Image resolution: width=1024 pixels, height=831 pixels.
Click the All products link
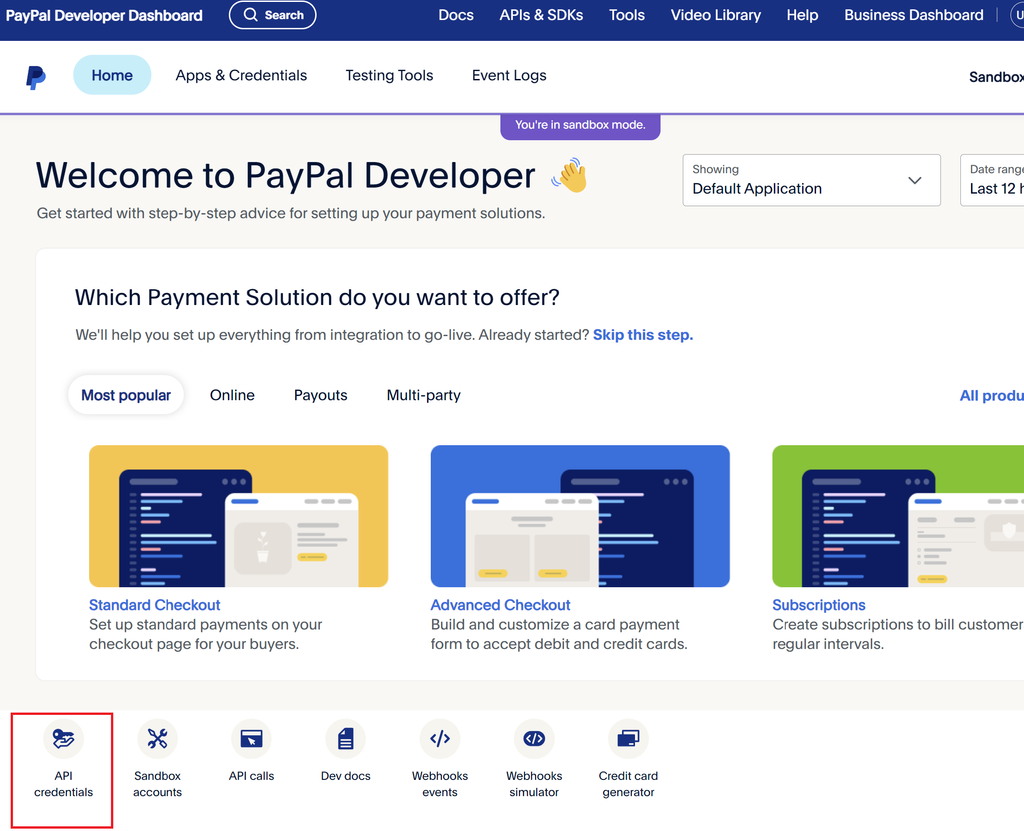pos(991,395)
